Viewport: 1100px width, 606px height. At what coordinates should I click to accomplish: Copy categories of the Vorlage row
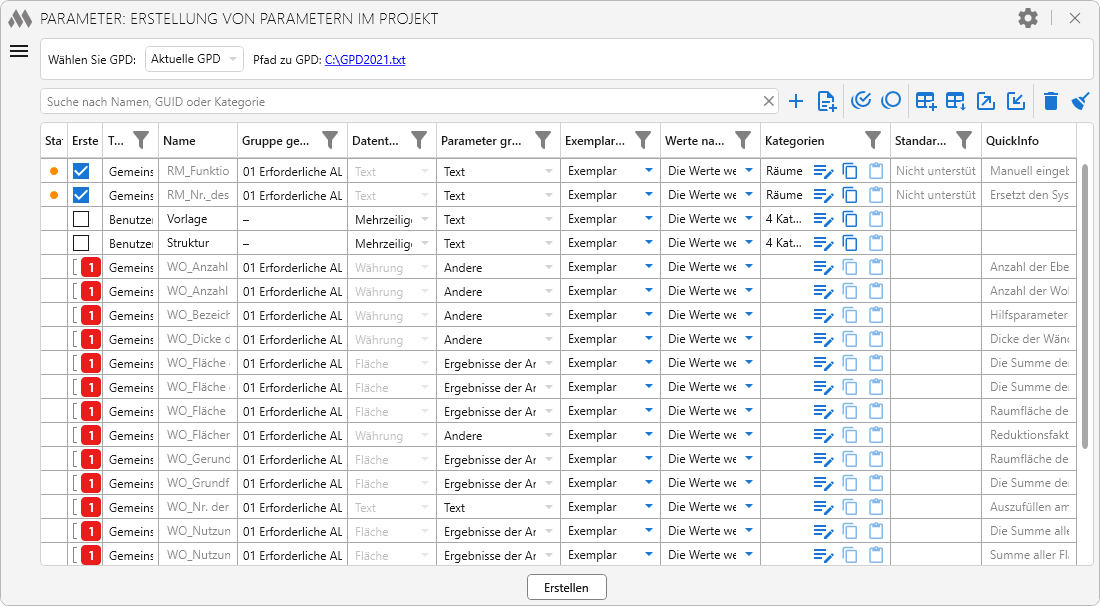[x=850, y=219]
